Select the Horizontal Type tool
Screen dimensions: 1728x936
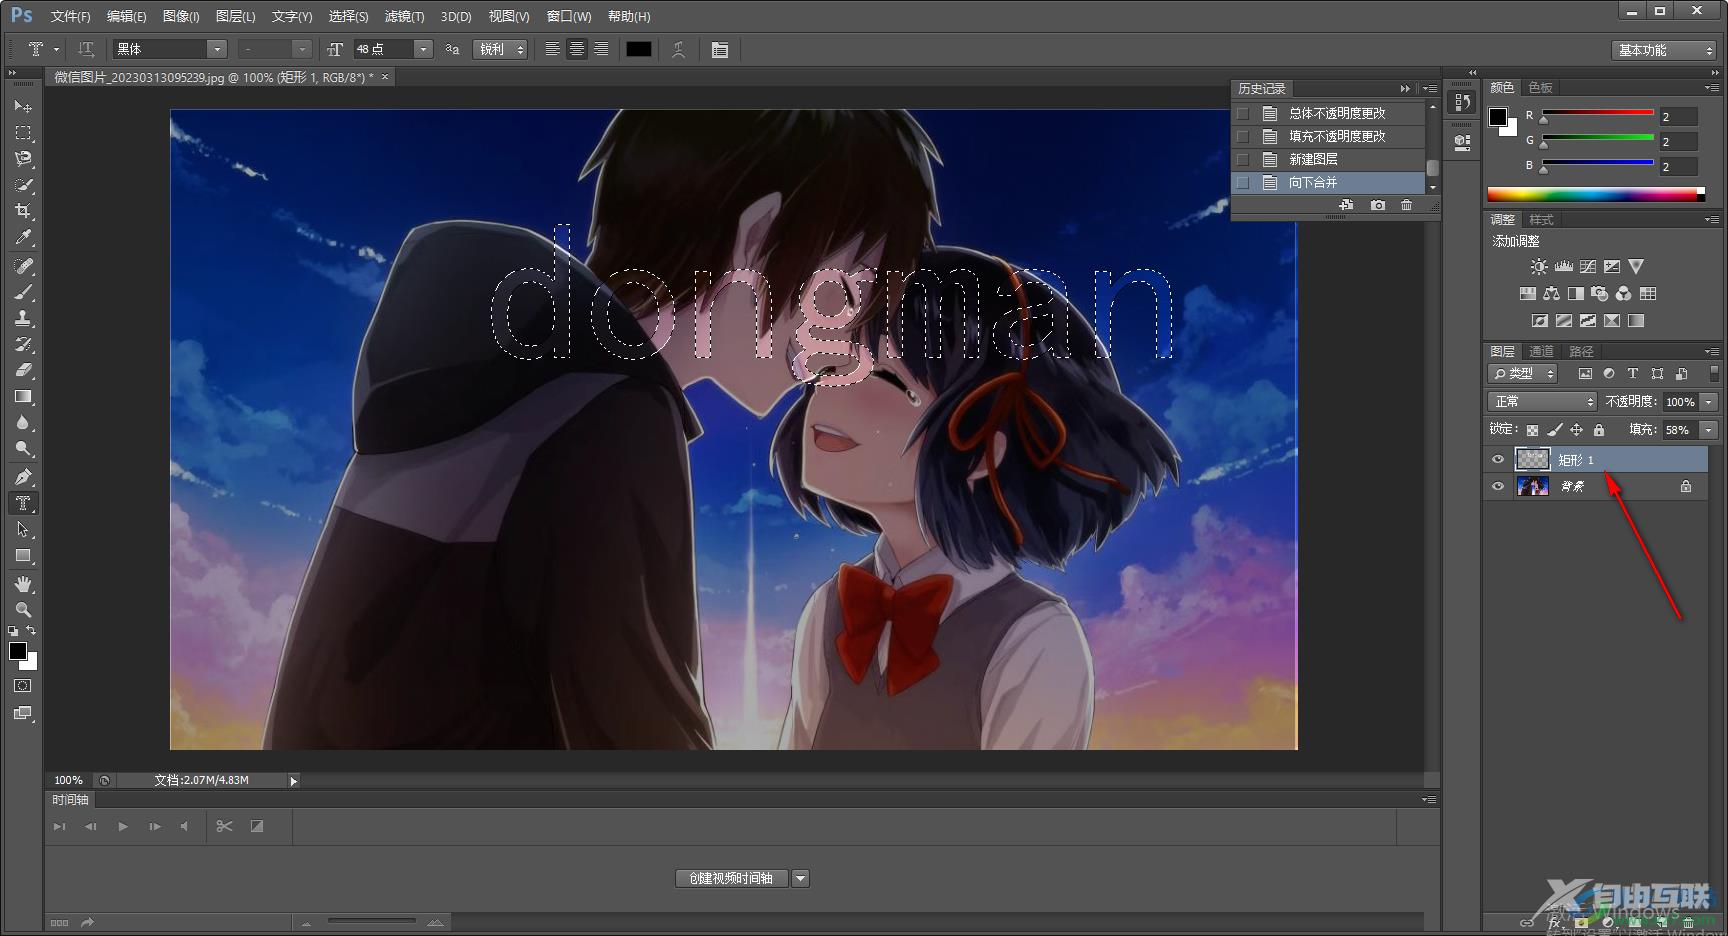[23, 503]
